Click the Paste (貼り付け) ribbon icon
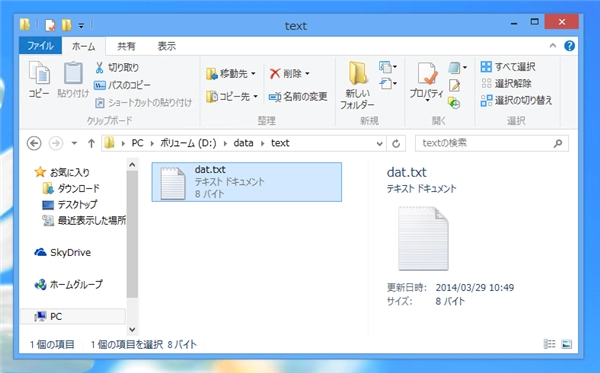 click(73, 79)
